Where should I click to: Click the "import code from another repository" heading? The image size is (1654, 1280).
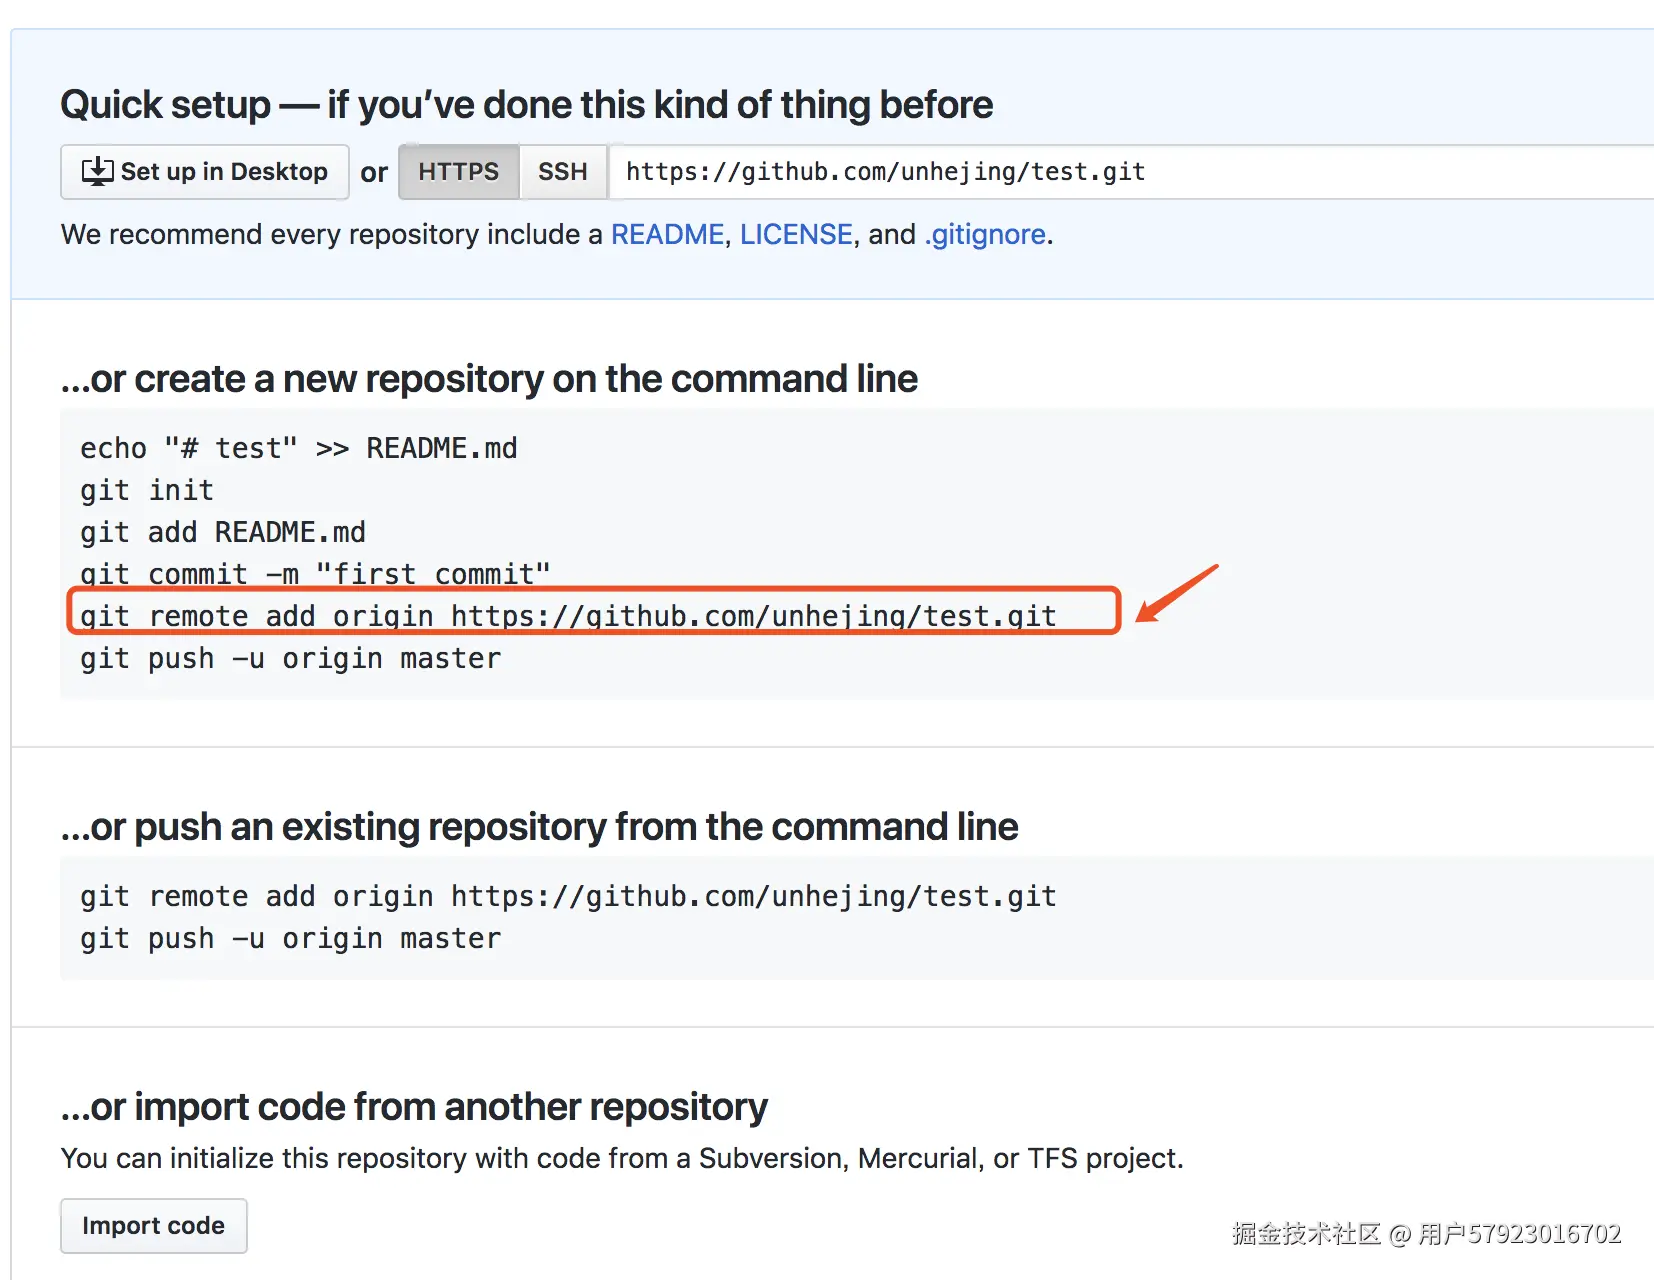pyautogui.click(x=414, y=1107)
